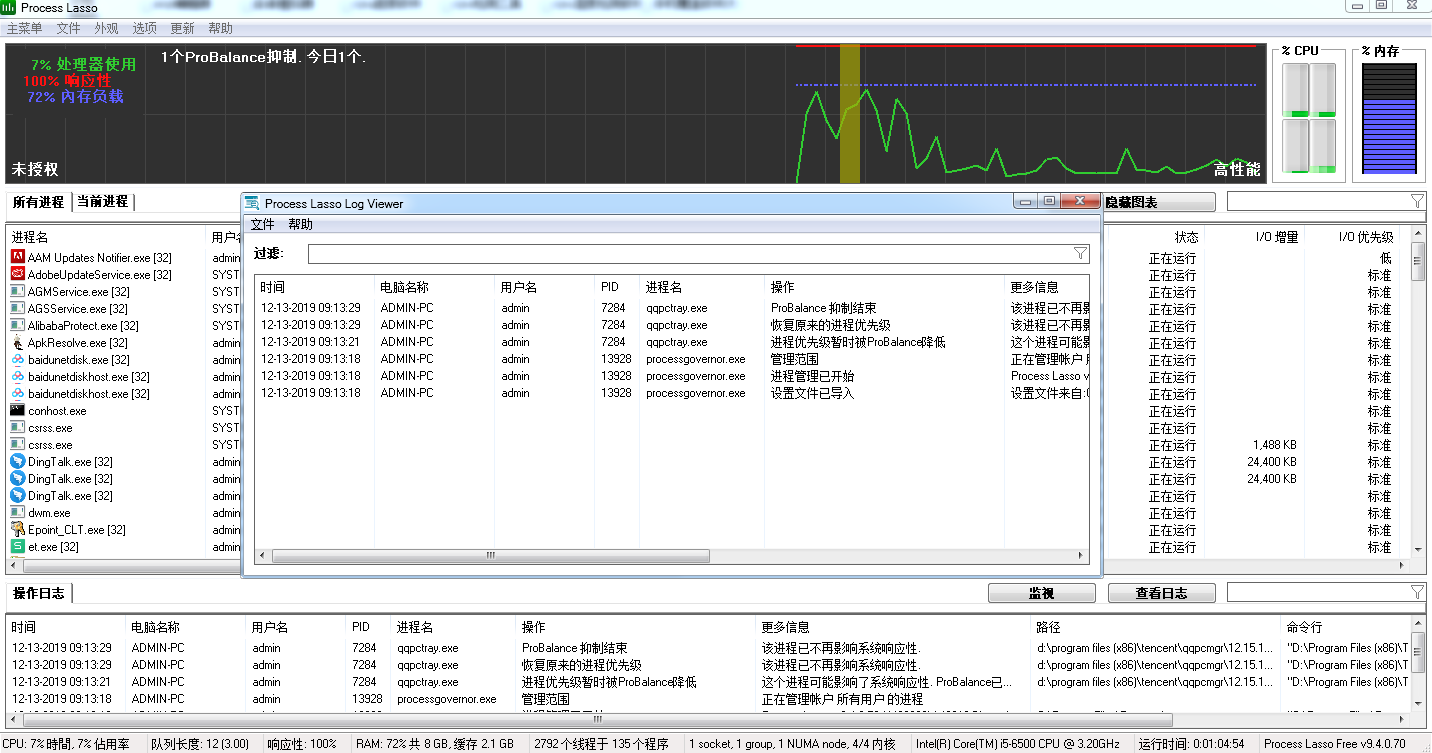Click the funnel icon beside 查看日志 search box
Image resolution: width=1432 pixels, height=753 pixels.
[1417, 593]
